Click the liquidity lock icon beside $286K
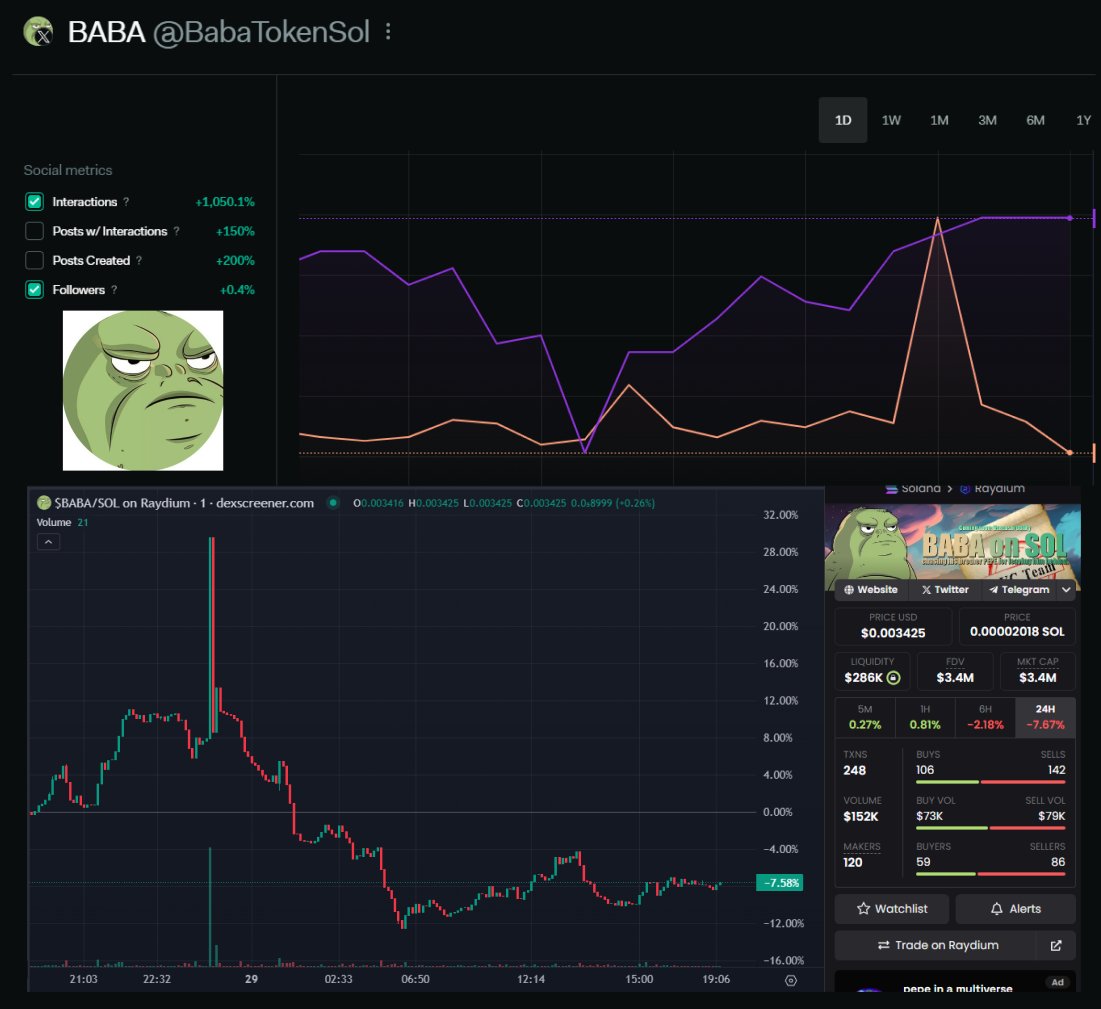 pyautogui.click(x=893, y=678)
